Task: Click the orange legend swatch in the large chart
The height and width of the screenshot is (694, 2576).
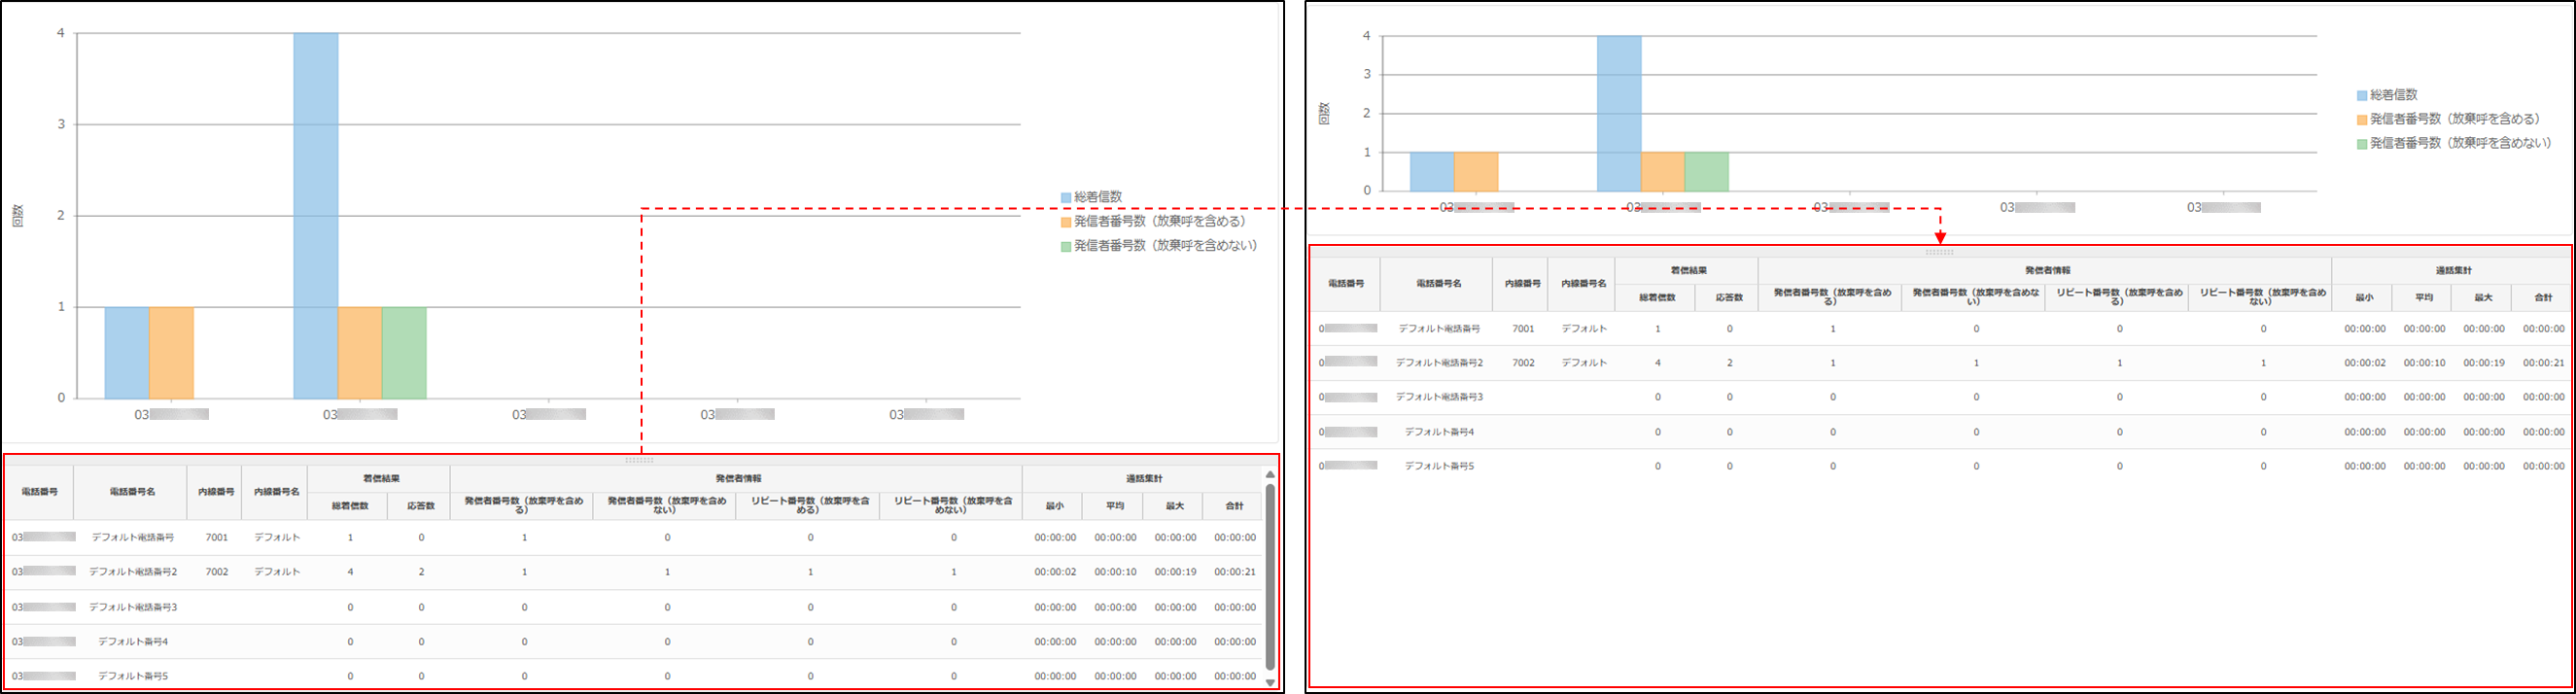Action: tap(1066, 222)
